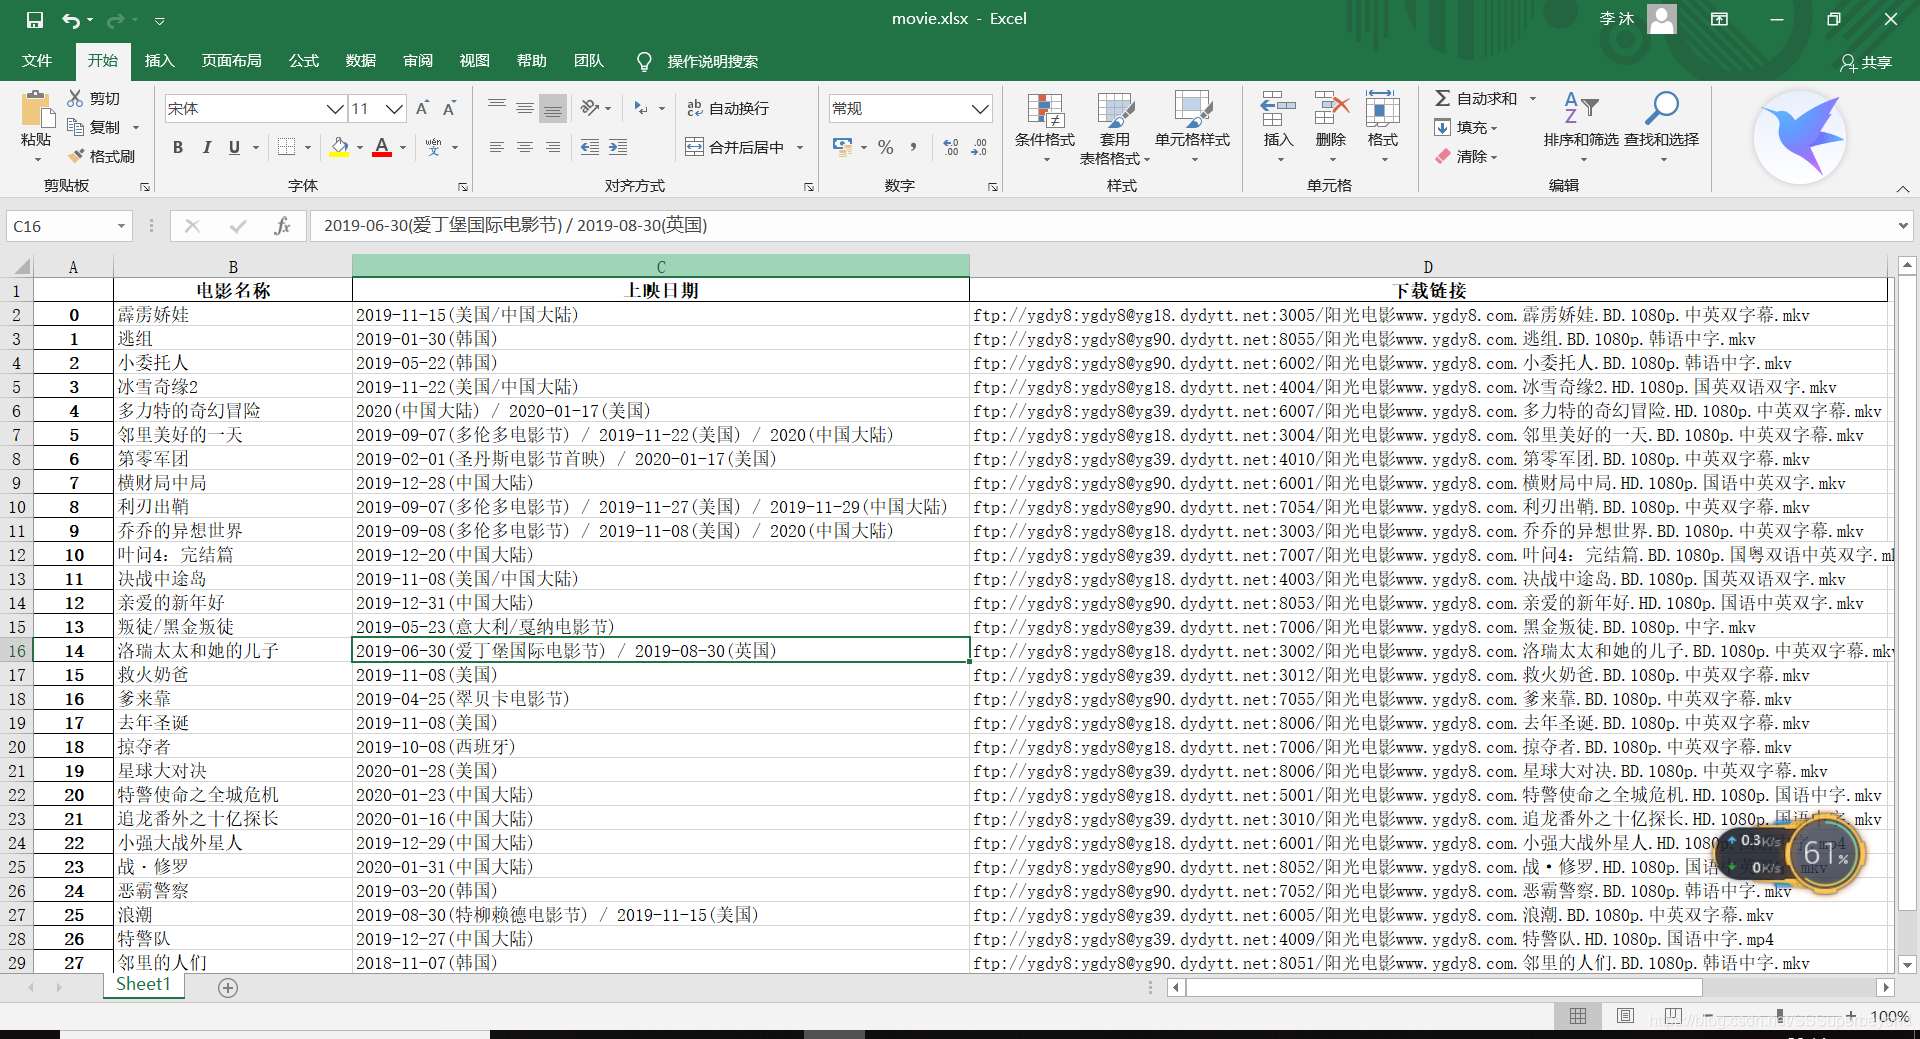Image resolution: width=1920 pixels, height=1039 pixels.
Task: Click the text orientation icon
Action: (x=590, y=107)
